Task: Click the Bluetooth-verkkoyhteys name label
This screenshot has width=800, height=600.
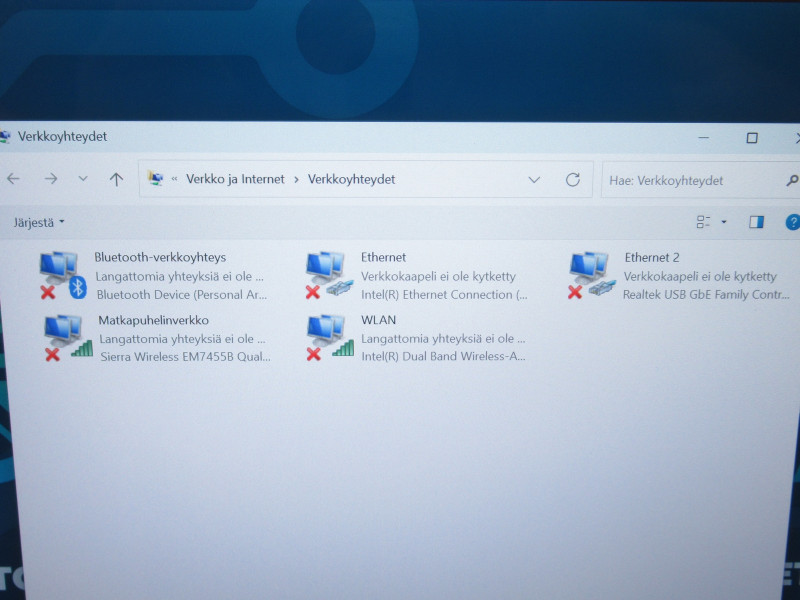Action: pyautogui.click(x=160, y=257)
